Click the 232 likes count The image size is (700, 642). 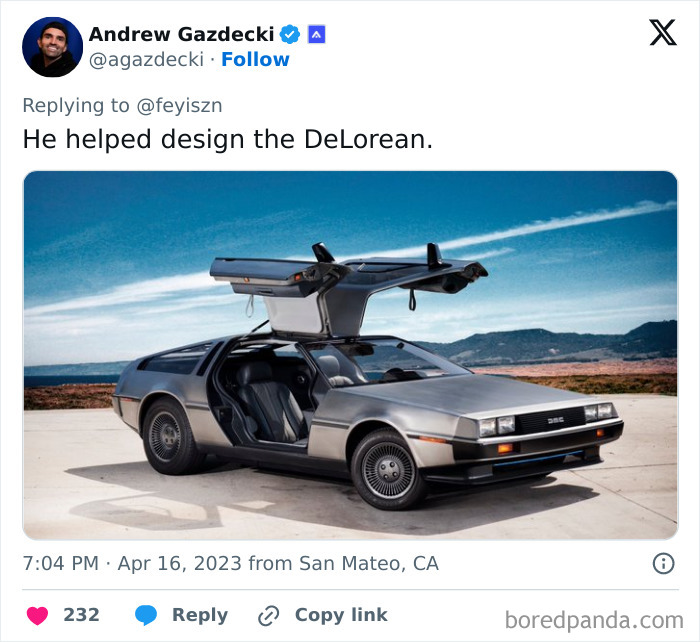pyautogui.click(x=81, y=615)
